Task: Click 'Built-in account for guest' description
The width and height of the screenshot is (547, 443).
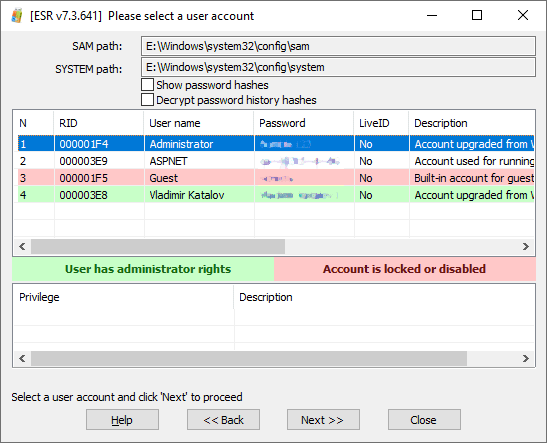Action: (474, 178)
